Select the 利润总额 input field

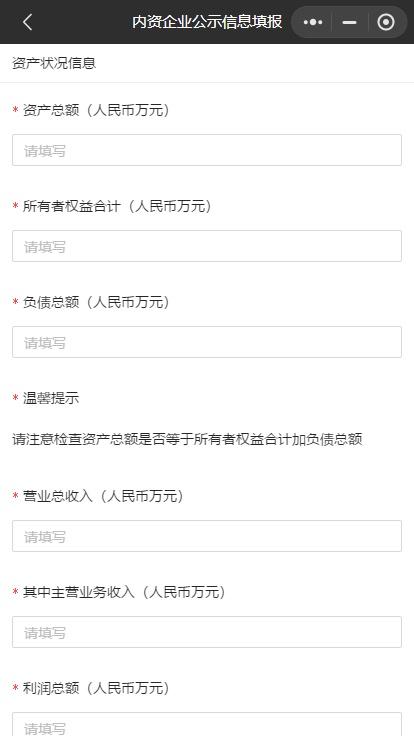click(207, 724)
